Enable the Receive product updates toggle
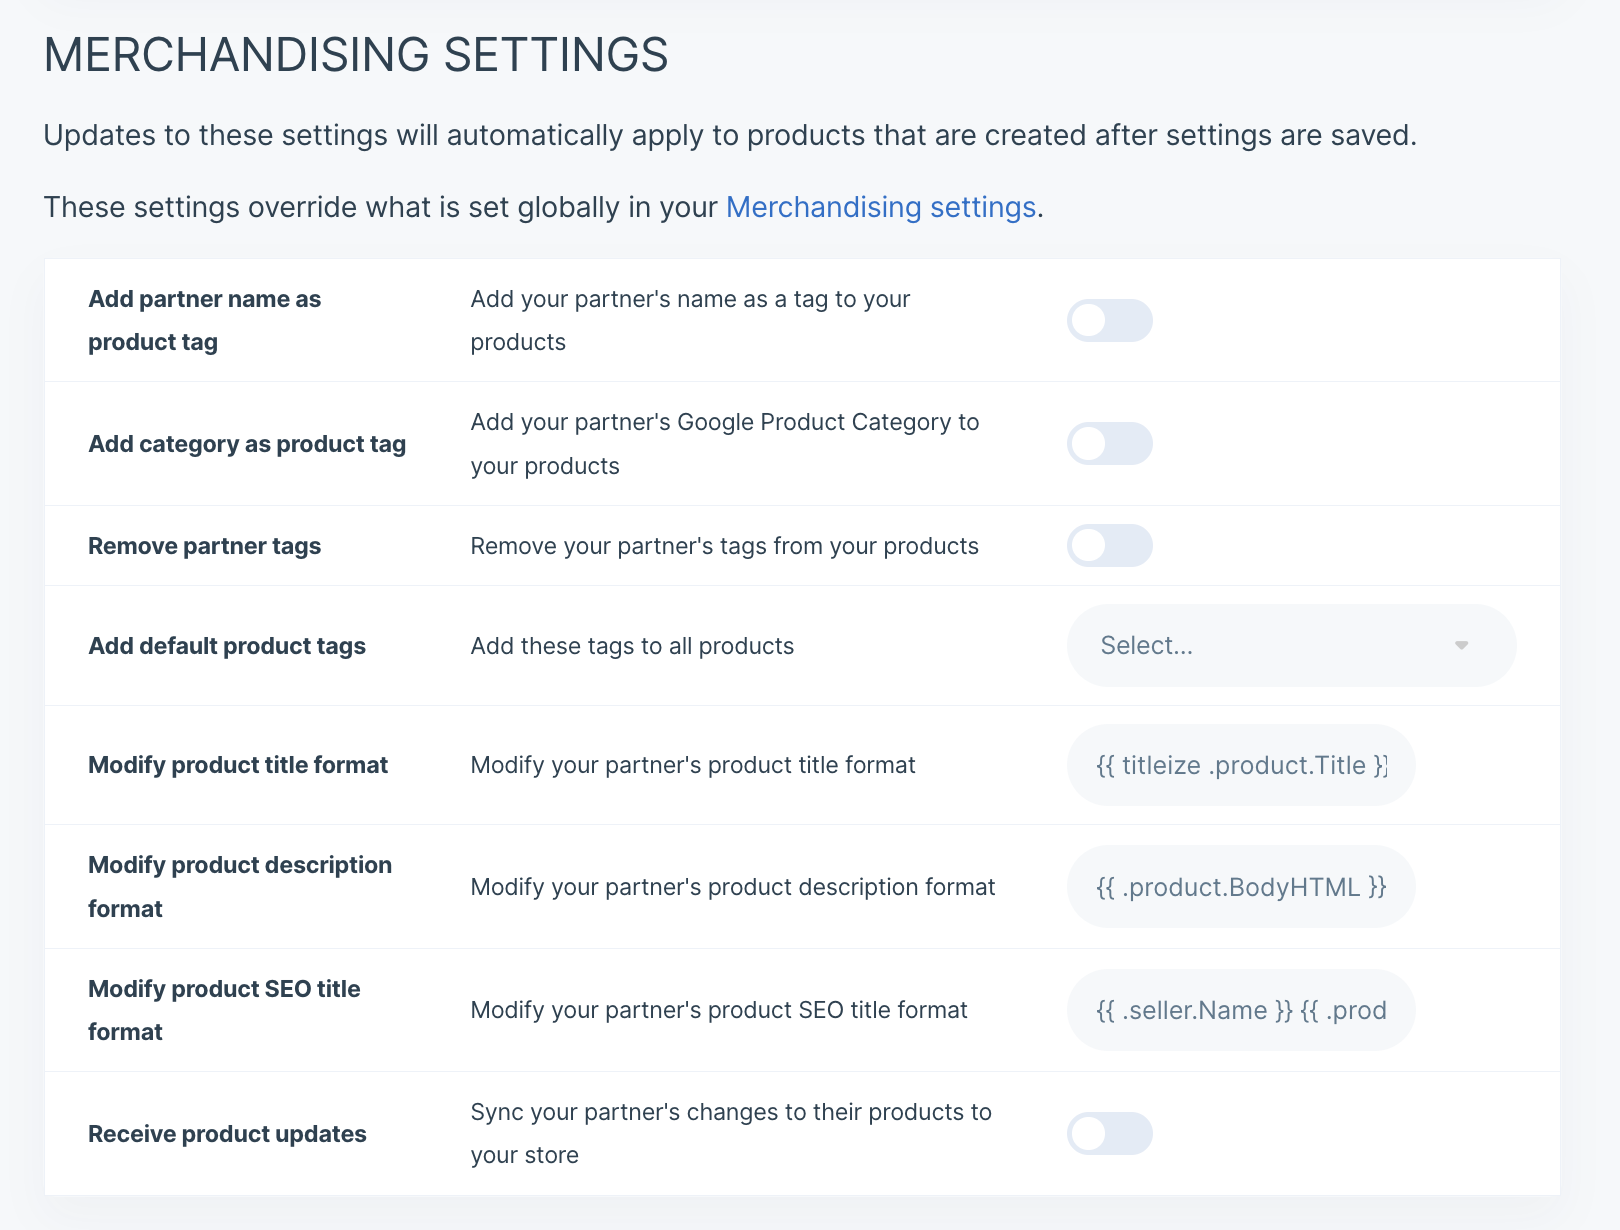This screenshot has height=1230, width=1620. click(x=1109, y=1134)
